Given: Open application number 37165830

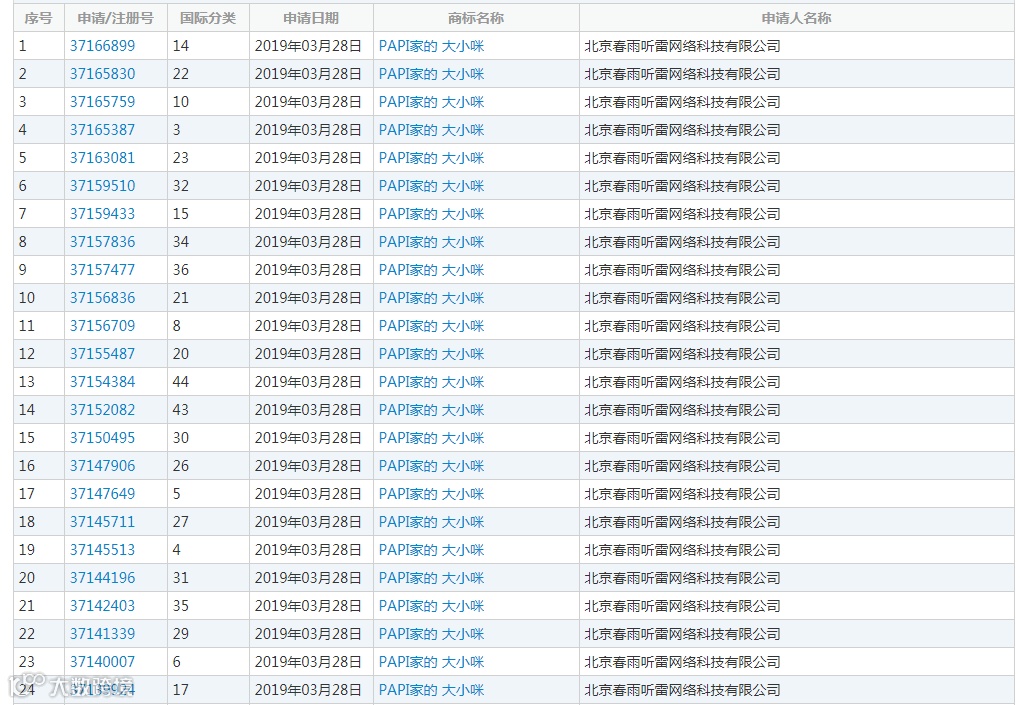Looking at the screenshot, I should click(x=103, y=74).
